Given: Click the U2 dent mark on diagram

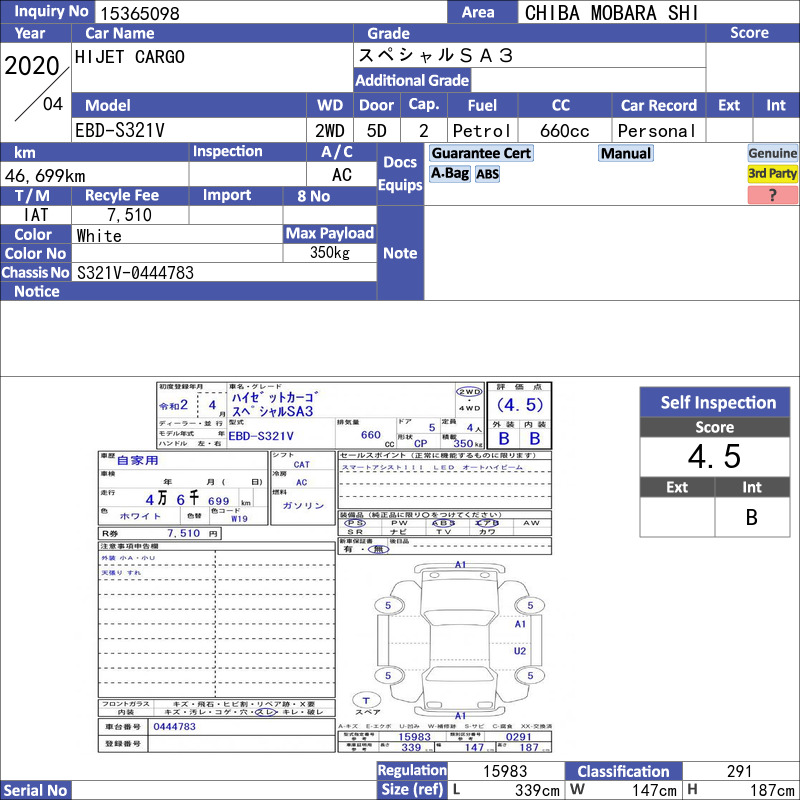Looking at the screenshot, I should [520, 651].
